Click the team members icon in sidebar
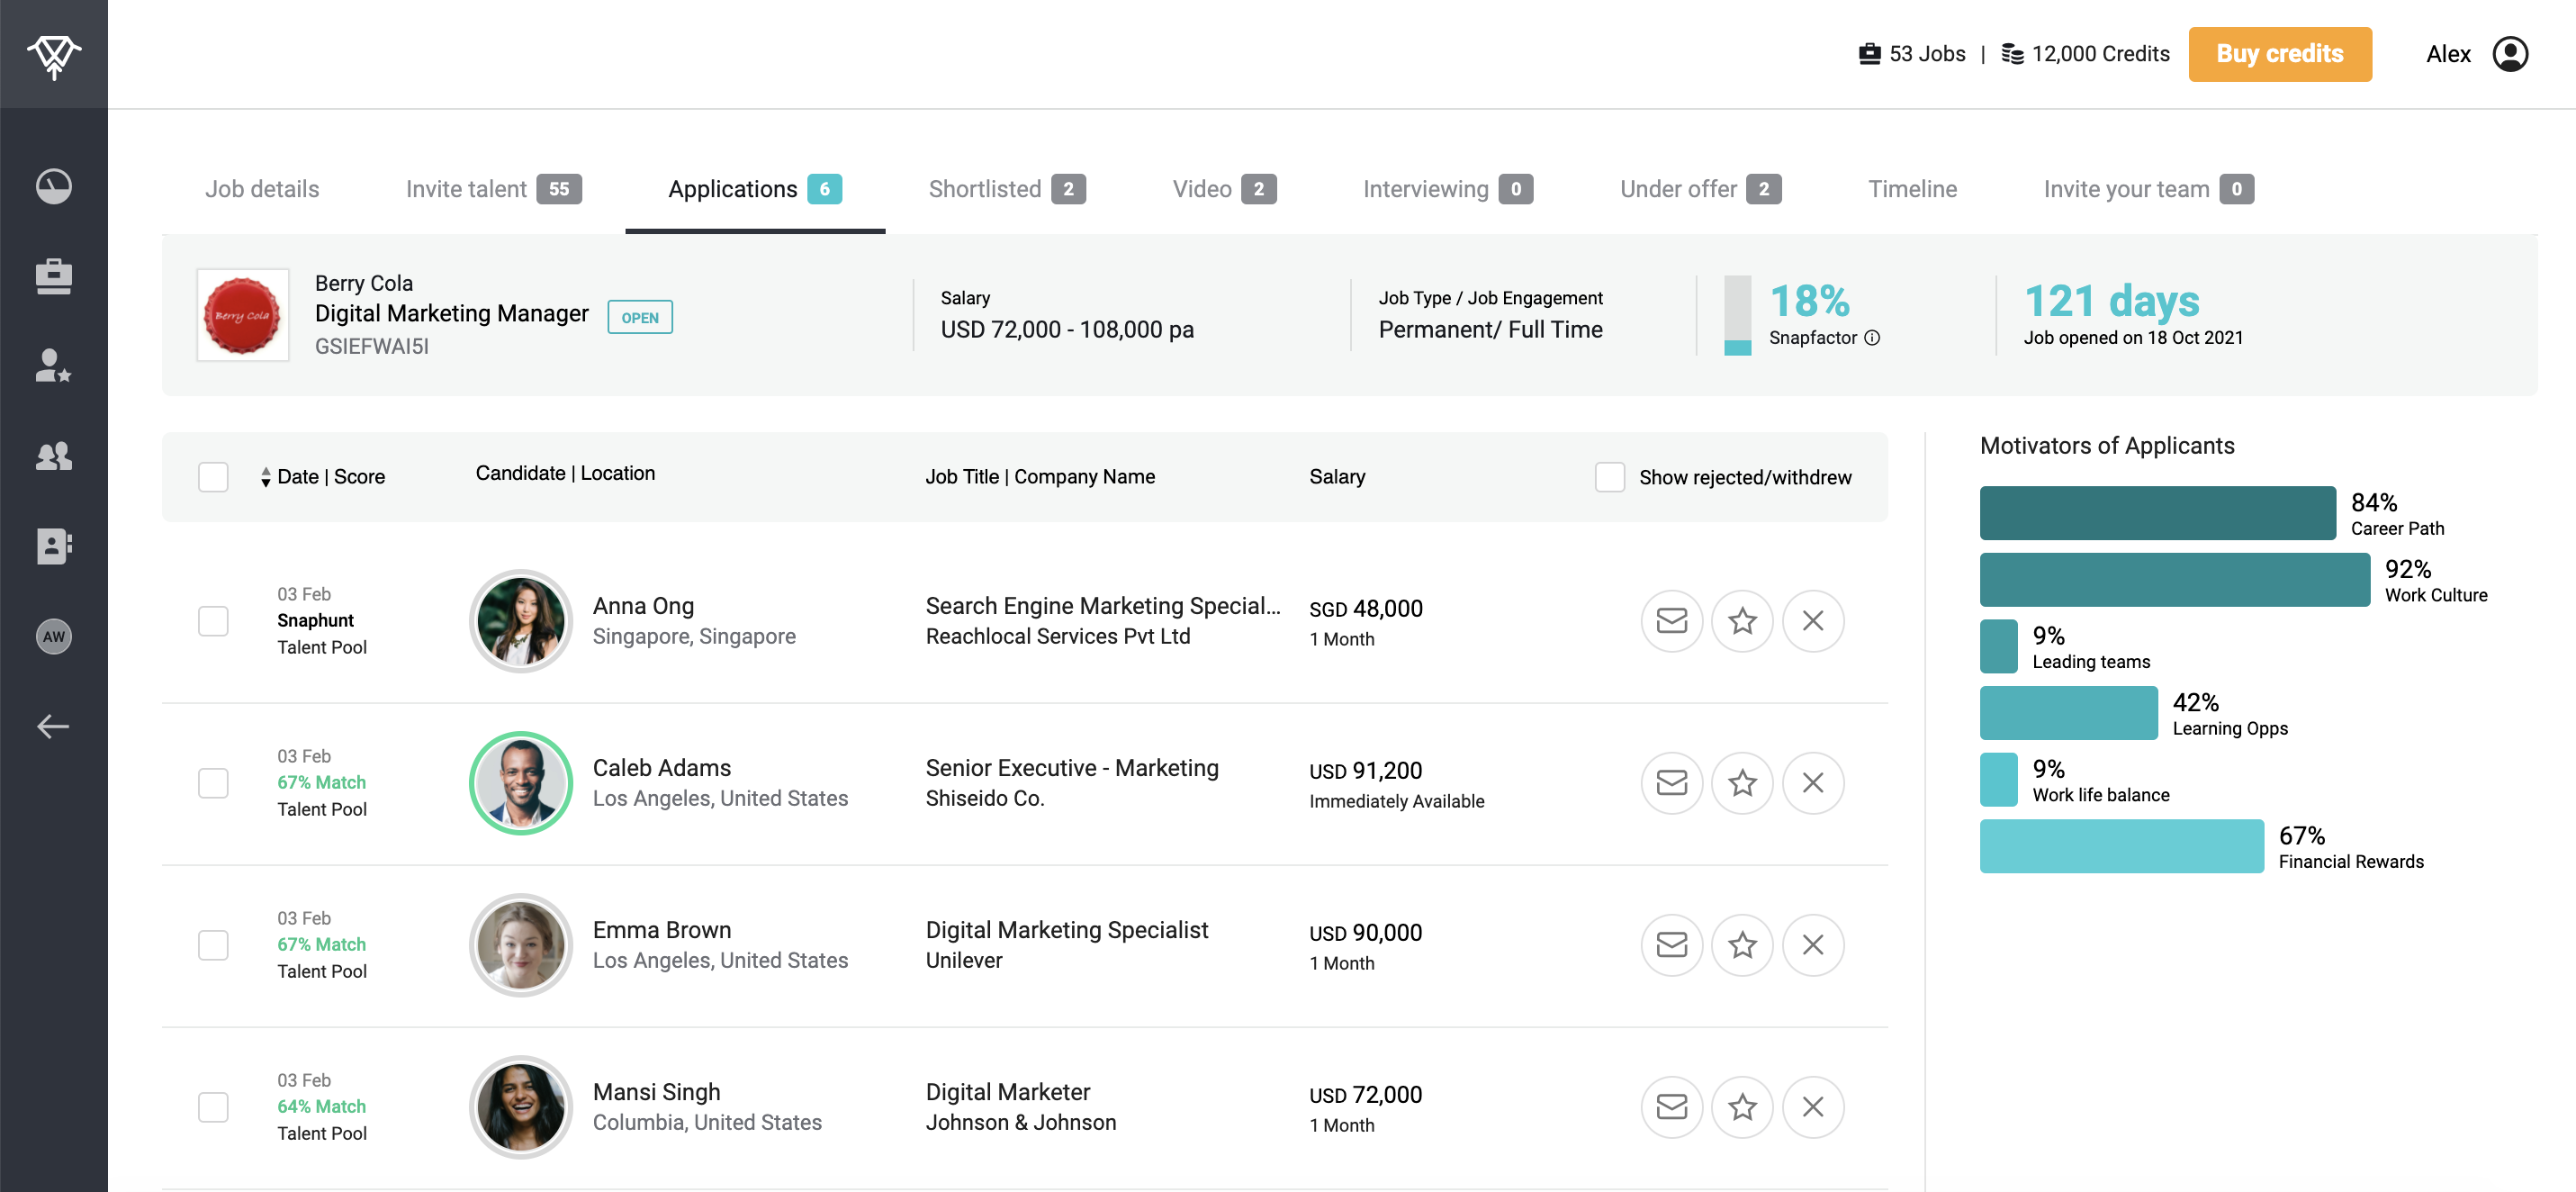The height and width of the screenshot is (1192, 2576). 54,457
